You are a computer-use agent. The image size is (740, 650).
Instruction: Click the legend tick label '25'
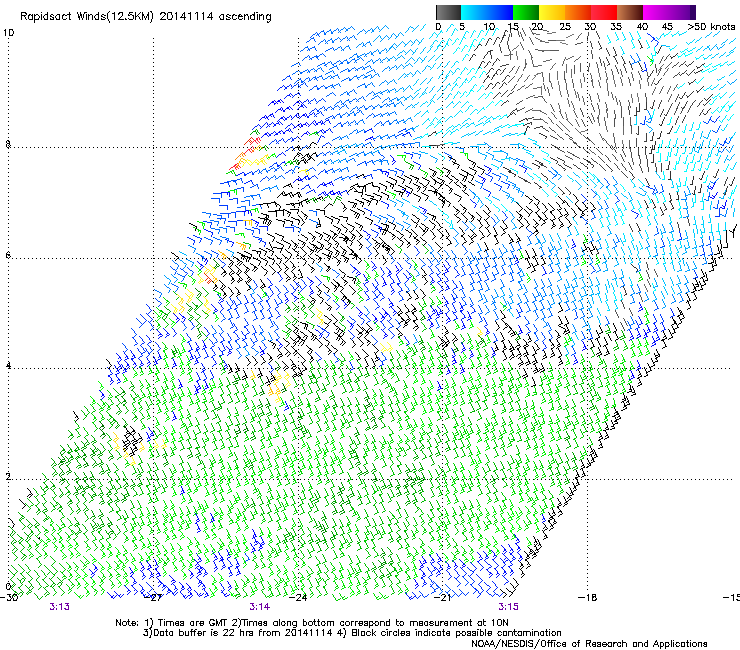point(565,26)
